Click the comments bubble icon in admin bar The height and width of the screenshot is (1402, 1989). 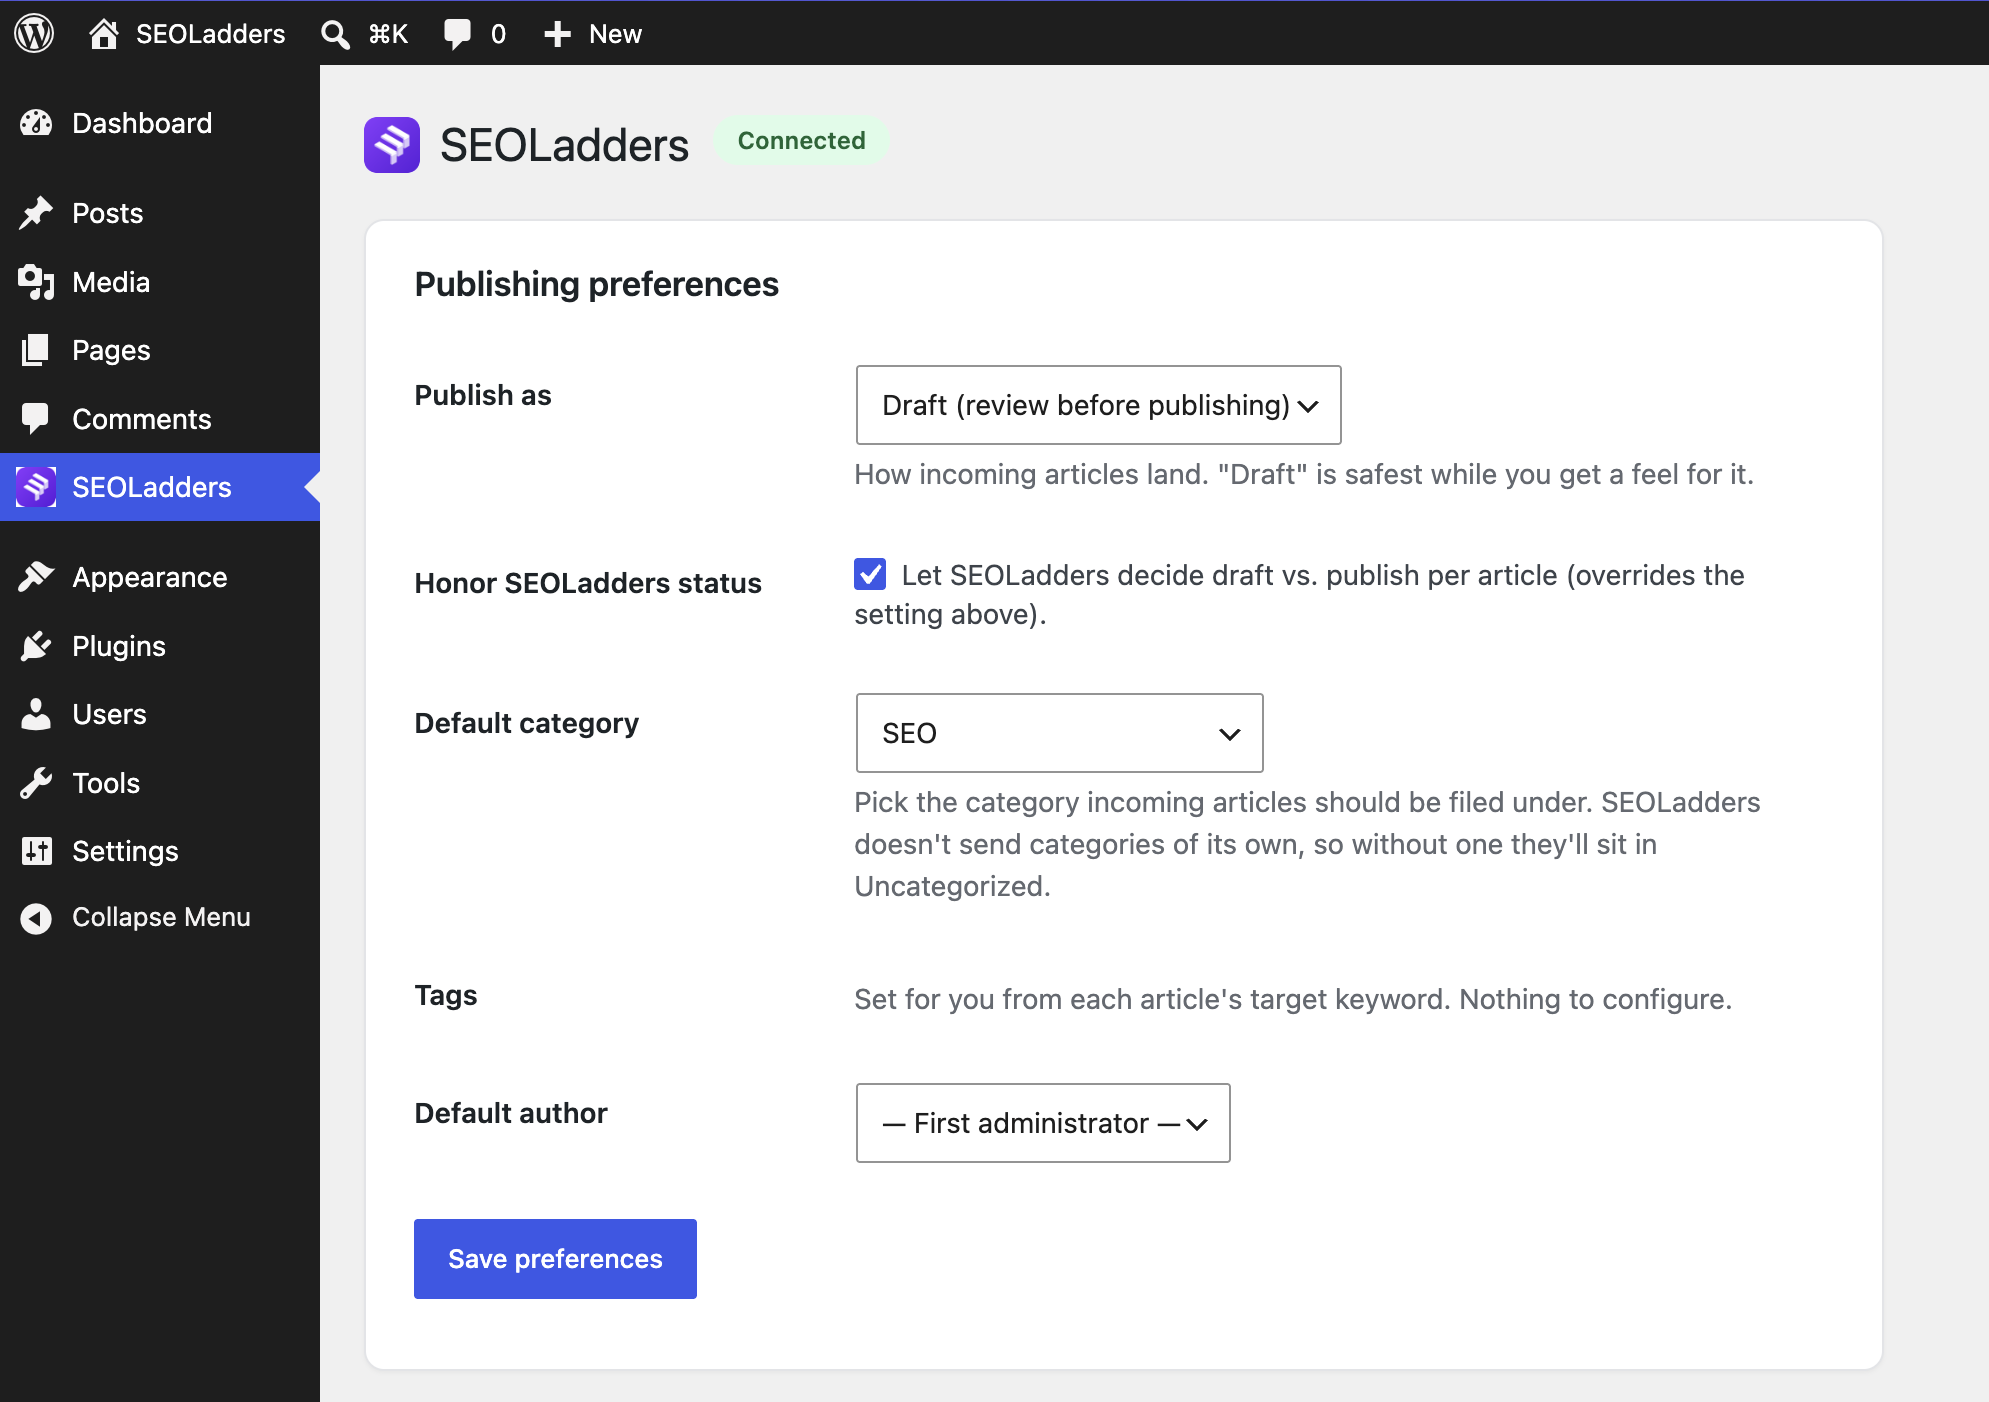tap(457, 35)
